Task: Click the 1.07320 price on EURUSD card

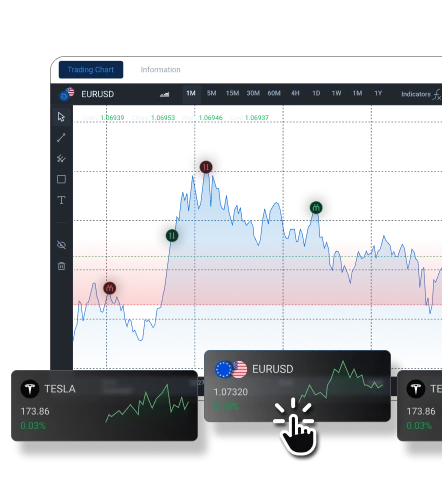Action: pyautogui.click(x=231, y=392)
